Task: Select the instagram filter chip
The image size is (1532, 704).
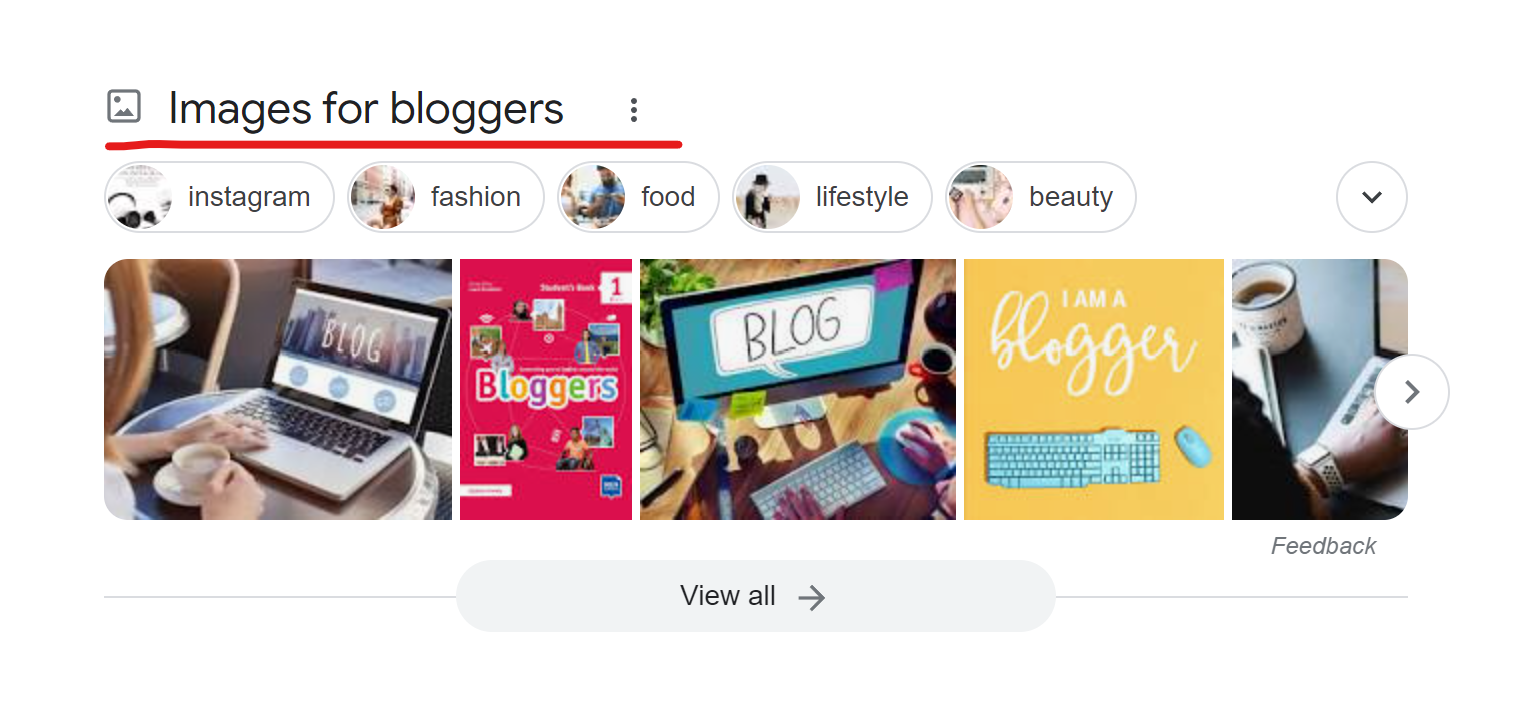Action: (219, 197)
